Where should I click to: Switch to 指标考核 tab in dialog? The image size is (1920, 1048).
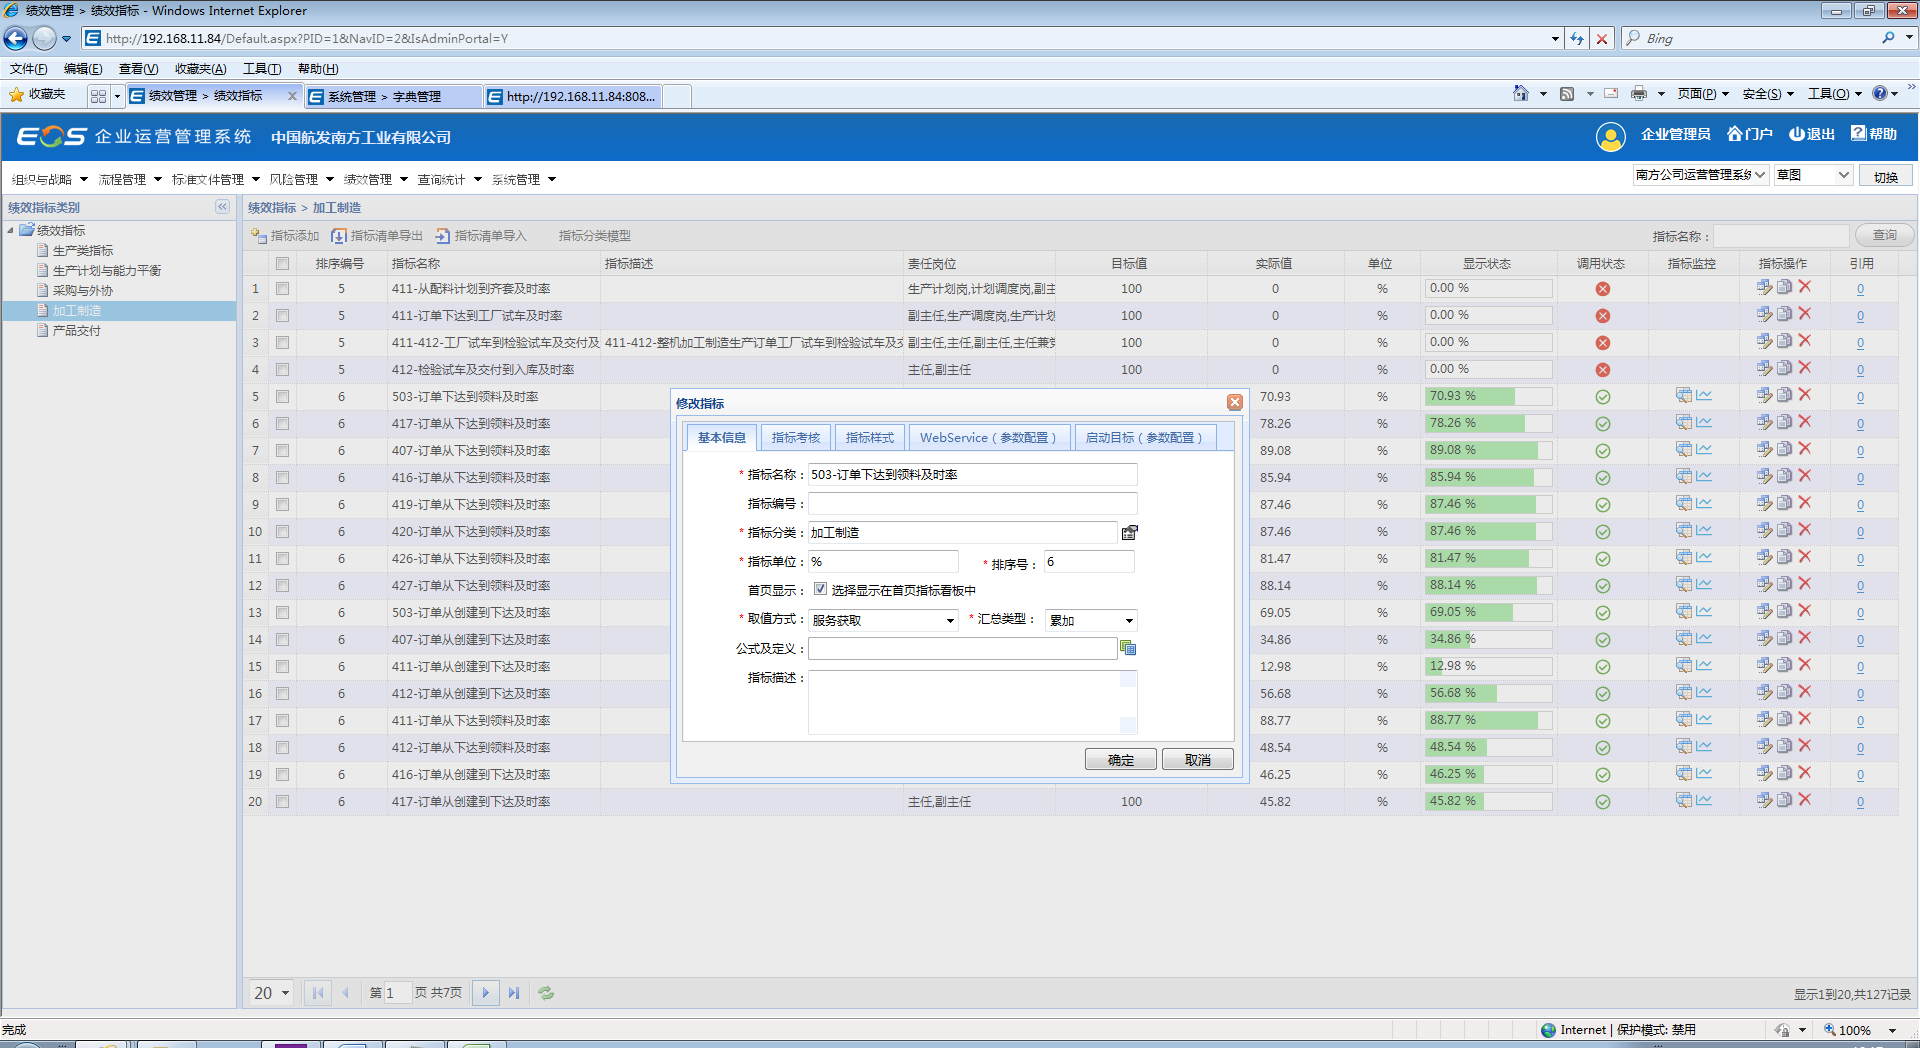click(796, 438)
